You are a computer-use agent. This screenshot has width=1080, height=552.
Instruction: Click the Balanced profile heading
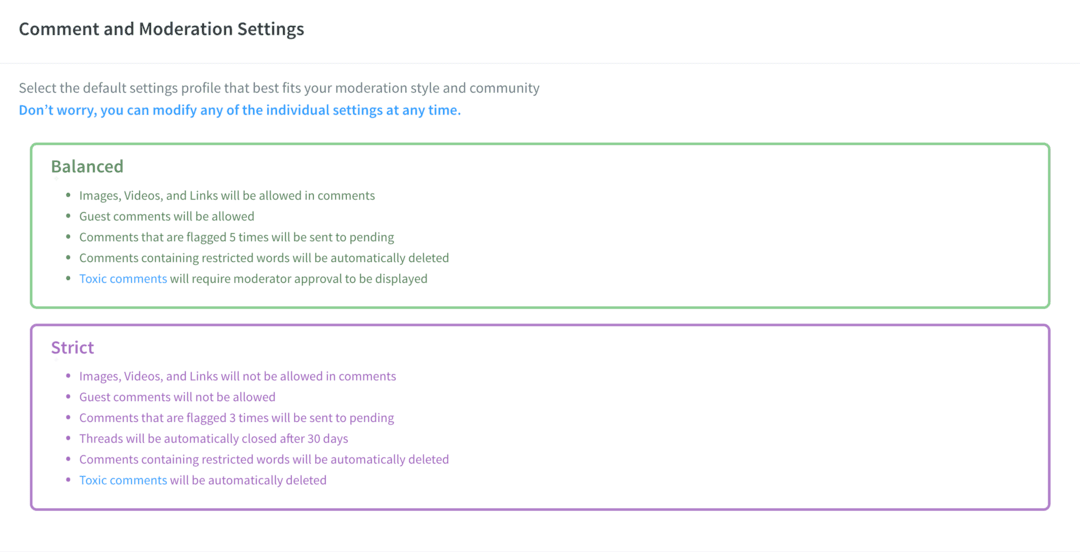point(87,167)
